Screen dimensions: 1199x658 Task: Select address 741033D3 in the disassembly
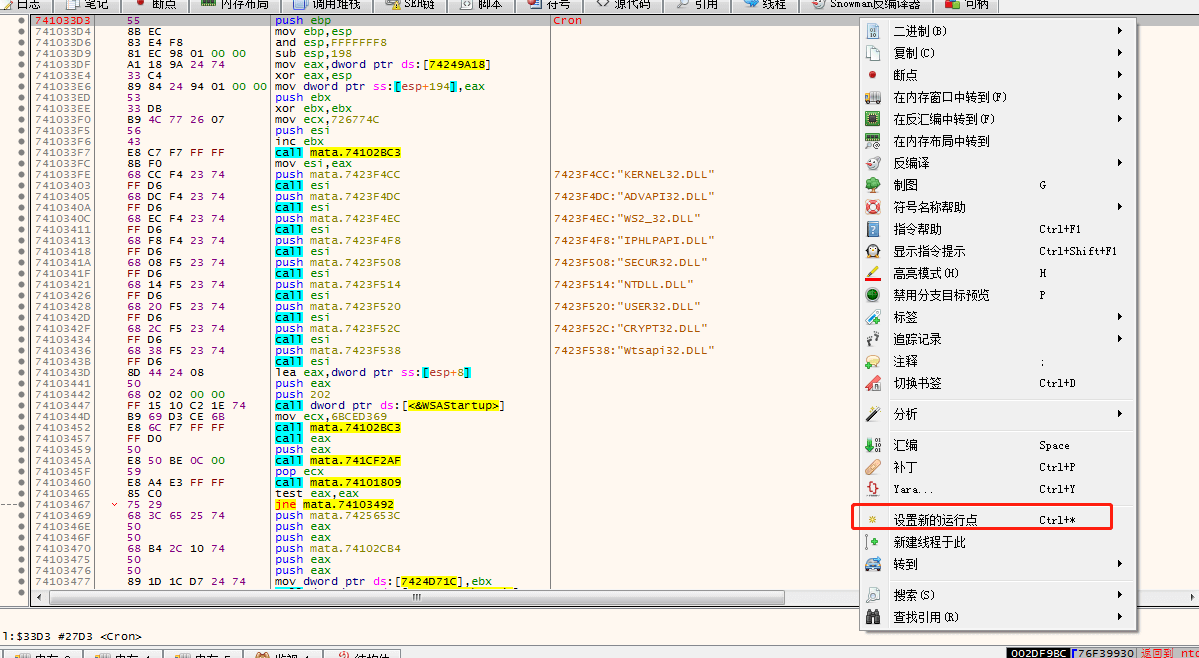click(63, 21)
